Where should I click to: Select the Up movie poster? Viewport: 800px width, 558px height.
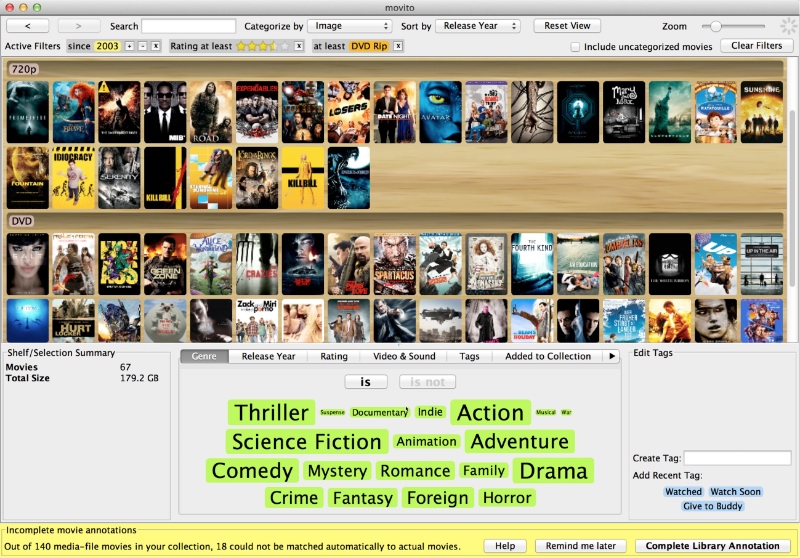click(716, 264)
